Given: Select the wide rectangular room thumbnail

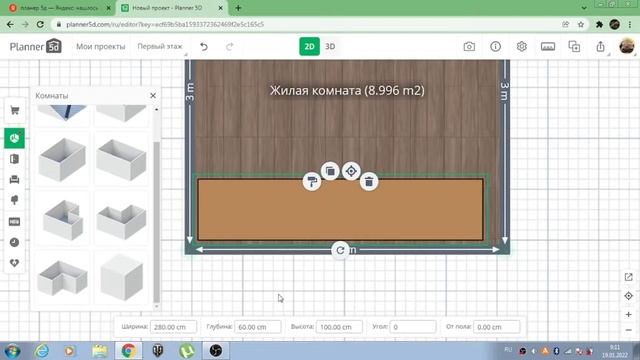Looking at the screenshot, I should click(x=121, y=159).
